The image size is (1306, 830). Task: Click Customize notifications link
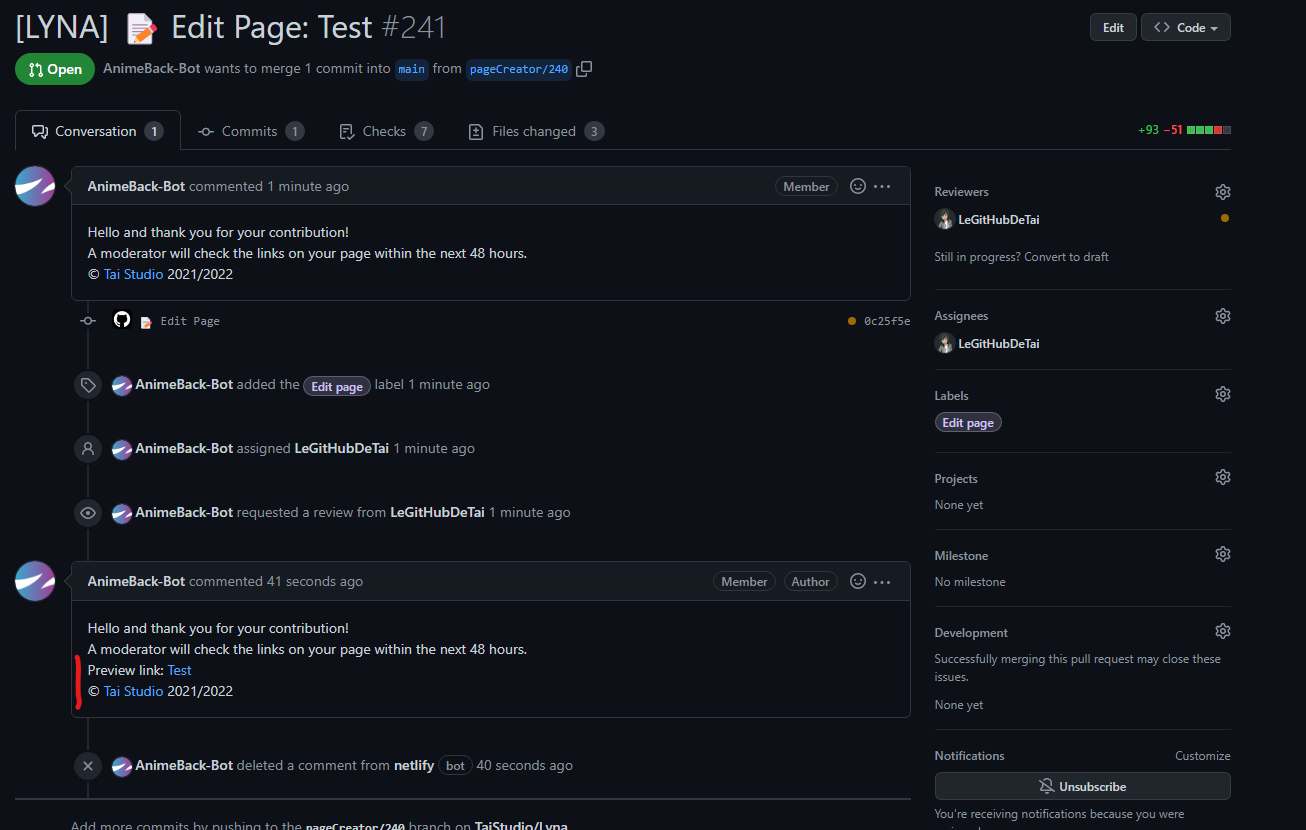click(x=1202, y=756)
